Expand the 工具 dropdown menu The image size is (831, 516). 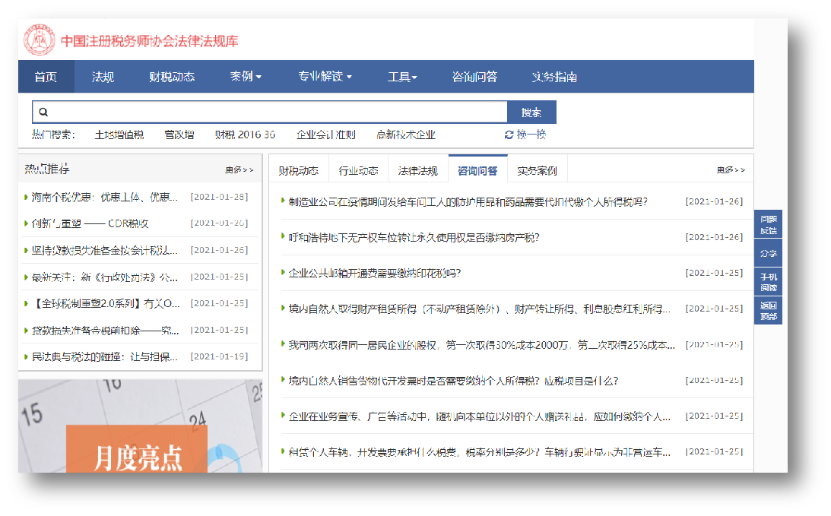[402, 77]
